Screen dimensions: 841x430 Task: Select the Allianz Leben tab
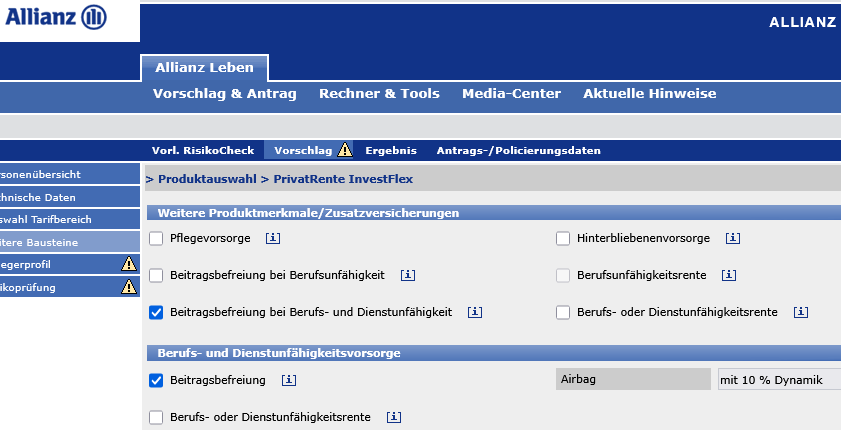pyautogui.click(x=204, y=68)
